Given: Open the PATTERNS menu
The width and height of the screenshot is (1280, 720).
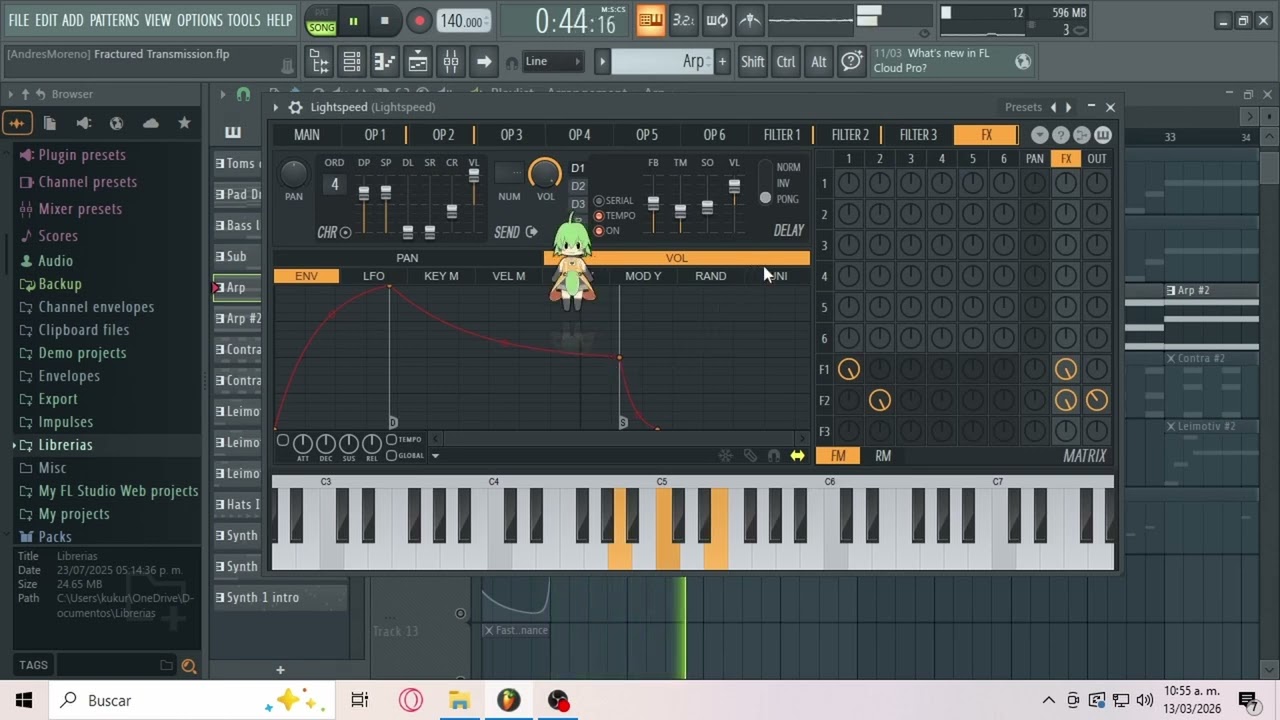Looking at the screenshot, I should click(114, 20).
